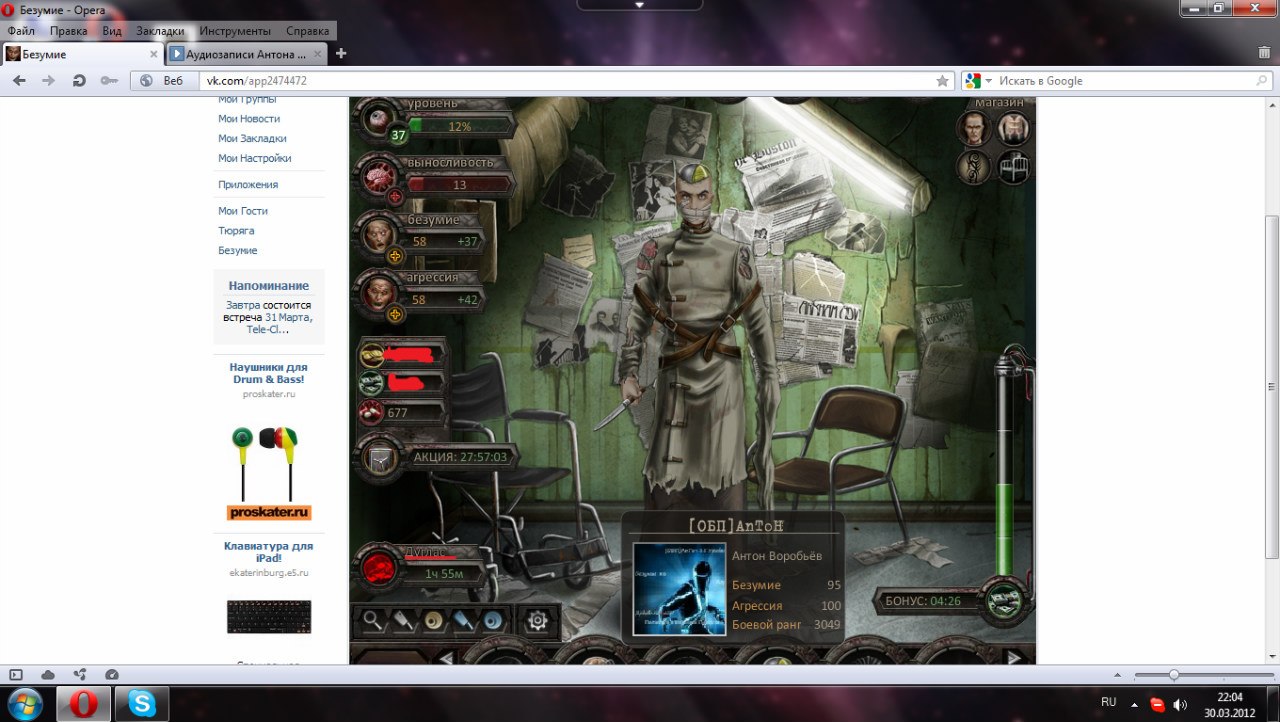Click the green cash currency icon

tap(372, 383)
